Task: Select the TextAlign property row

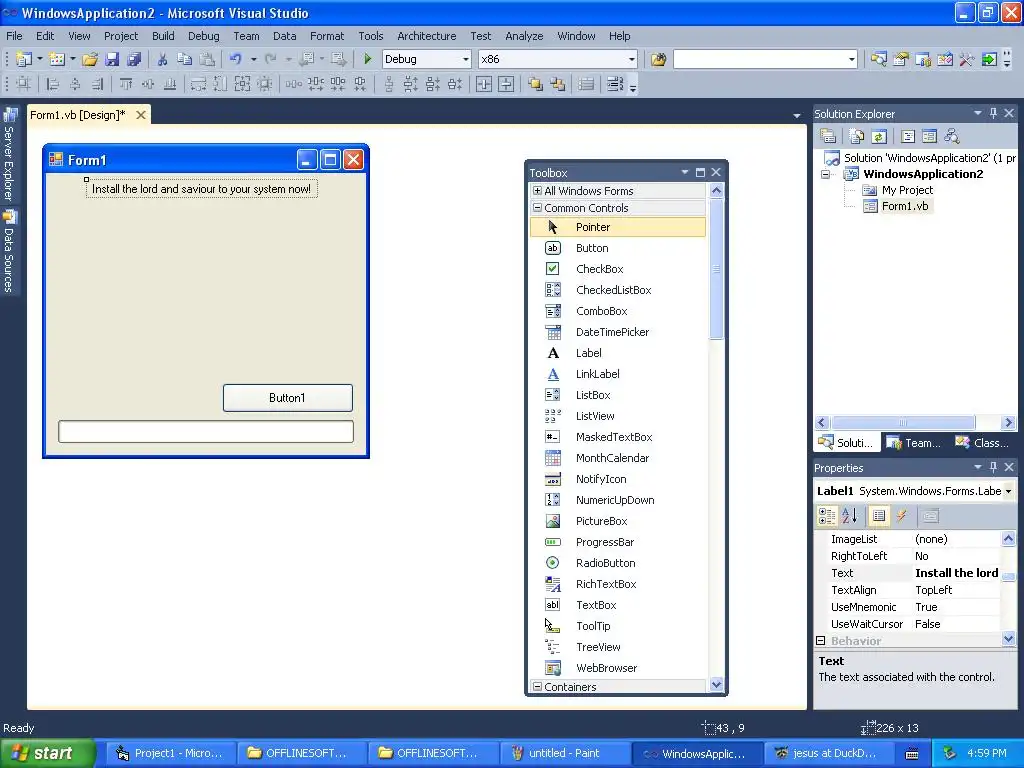Action: pos(908,590)
